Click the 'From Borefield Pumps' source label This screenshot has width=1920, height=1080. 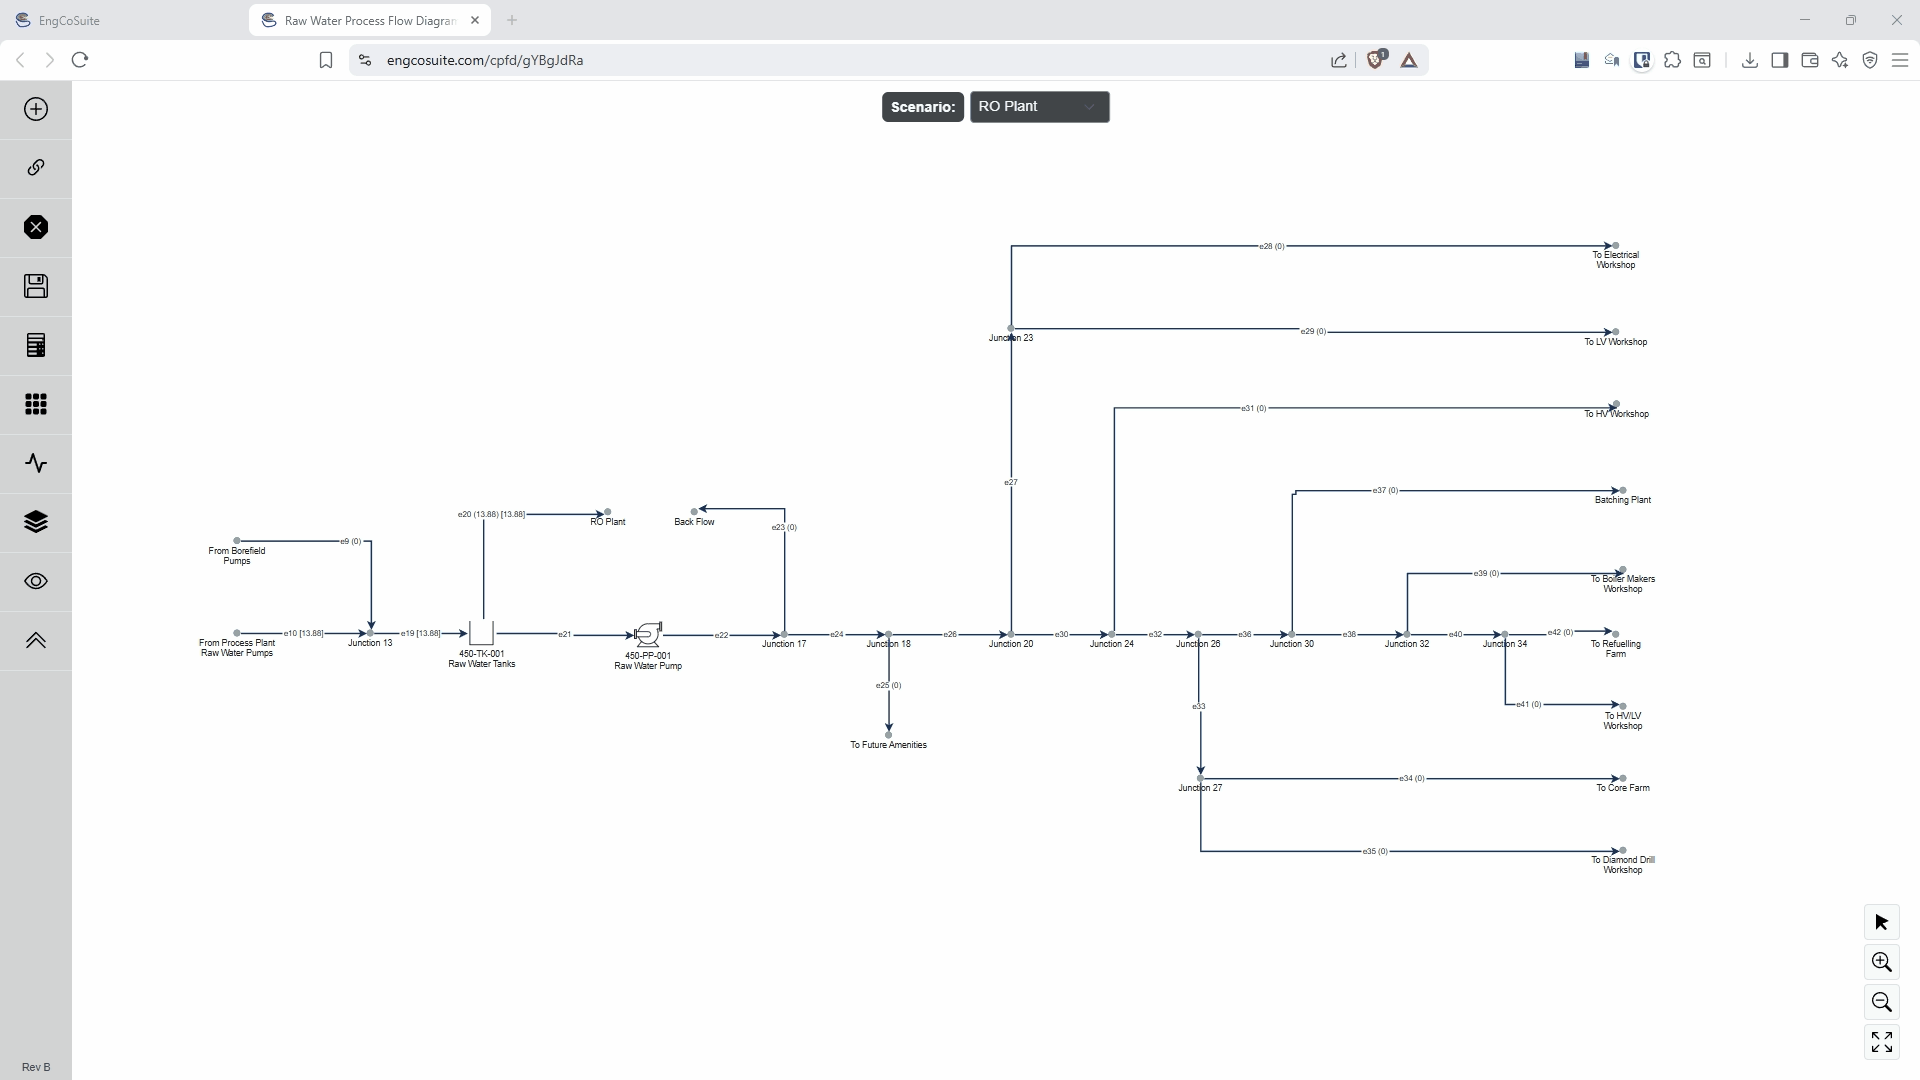click(x=237, y=556)
